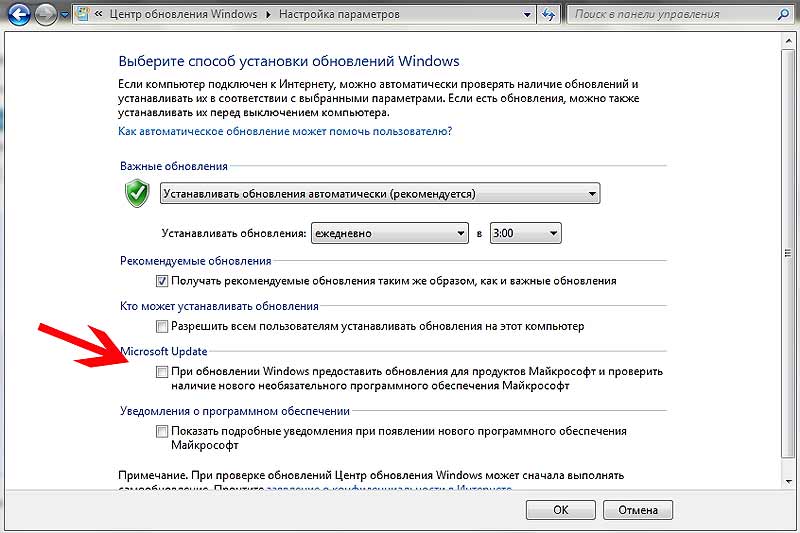Click Кто может устанавливать обновления heading
The height and width of the screenshot is (533, 800).
(x=219, y=306)
